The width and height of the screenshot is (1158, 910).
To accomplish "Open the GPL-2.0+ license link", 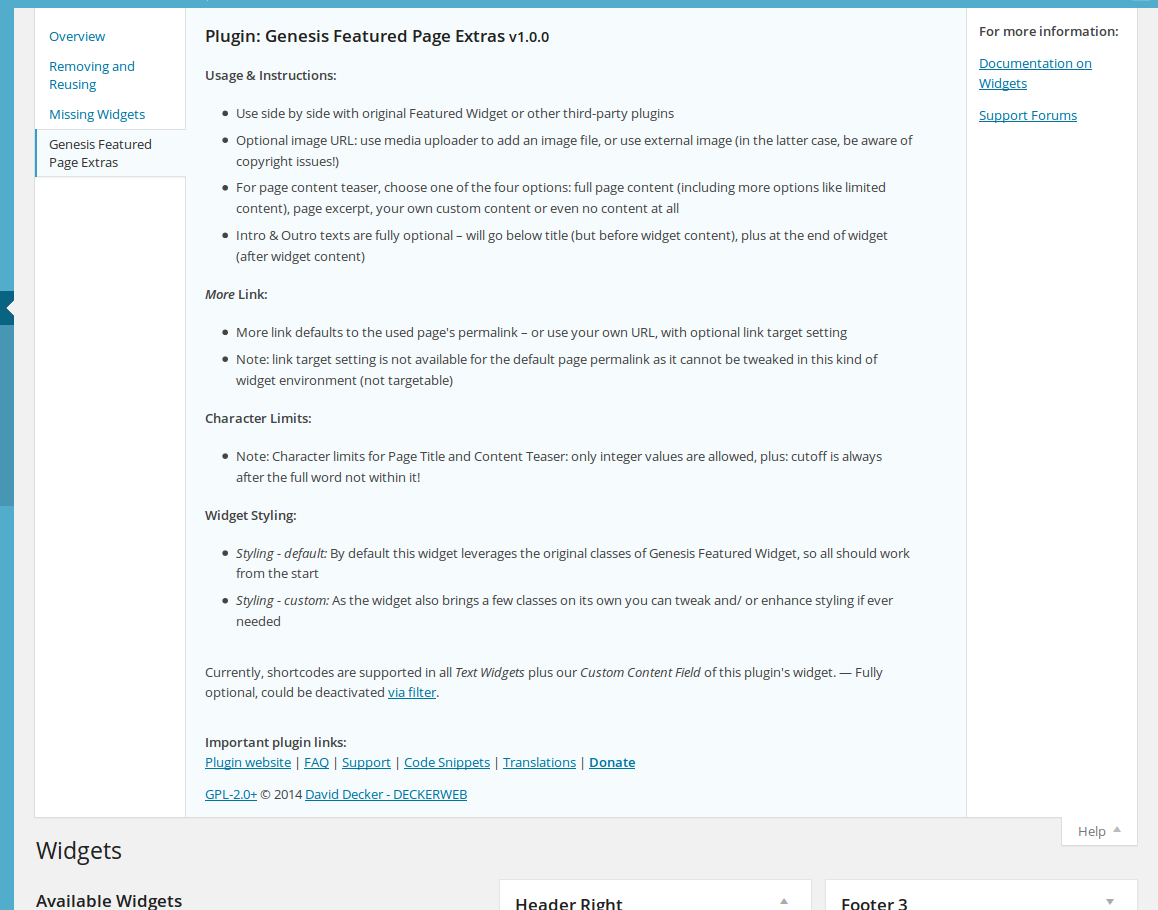I will tap(230, 794).
